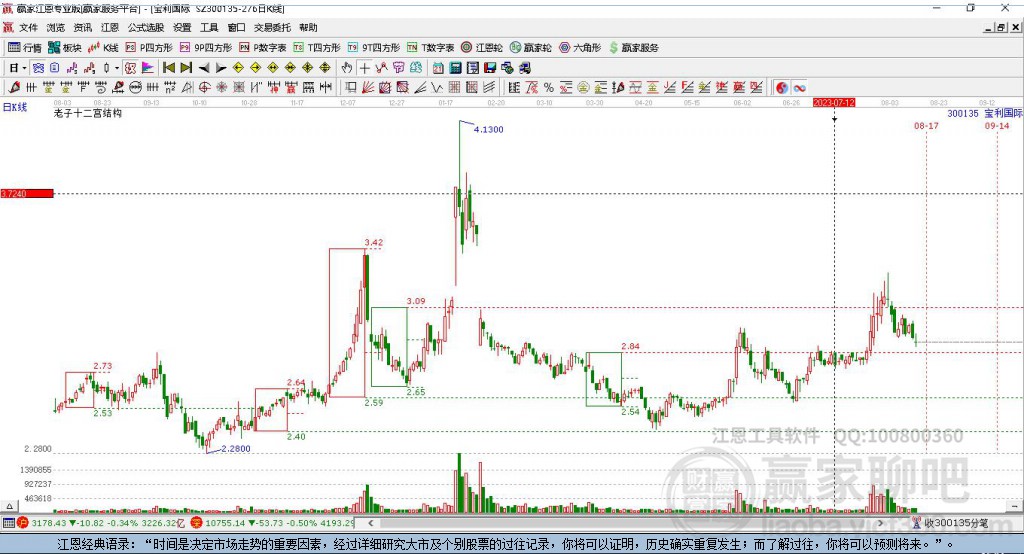The height and width of the screenshot is (554, 1024).
Task: Step chart right with black arrow
Action: (221, 68)
